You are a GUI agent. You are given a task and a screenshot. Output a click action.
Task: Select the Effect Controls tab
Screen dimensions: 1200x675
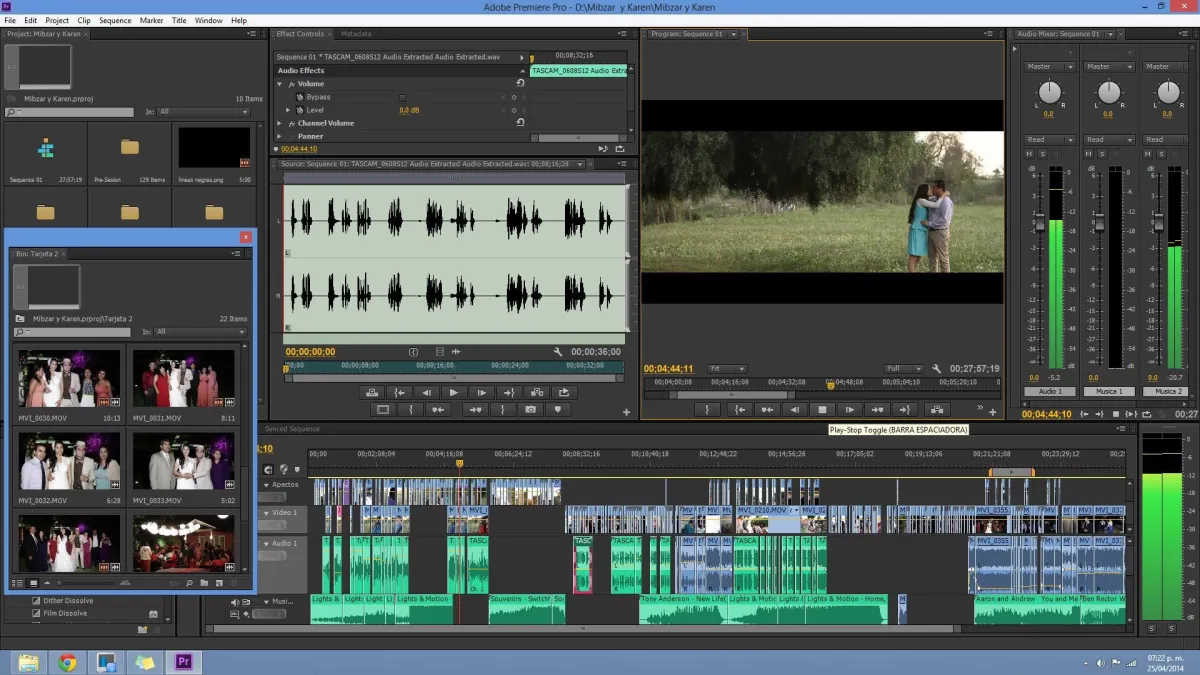pos(300,34)
